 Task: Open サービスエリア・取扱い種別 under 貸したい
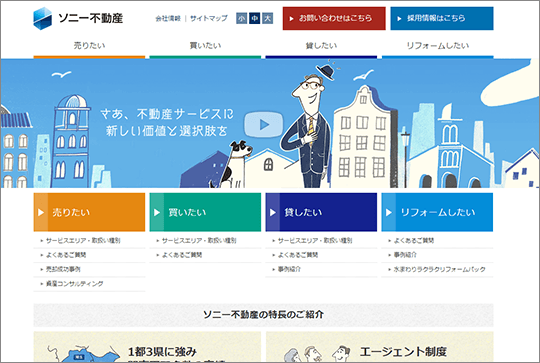click(315, 241)
